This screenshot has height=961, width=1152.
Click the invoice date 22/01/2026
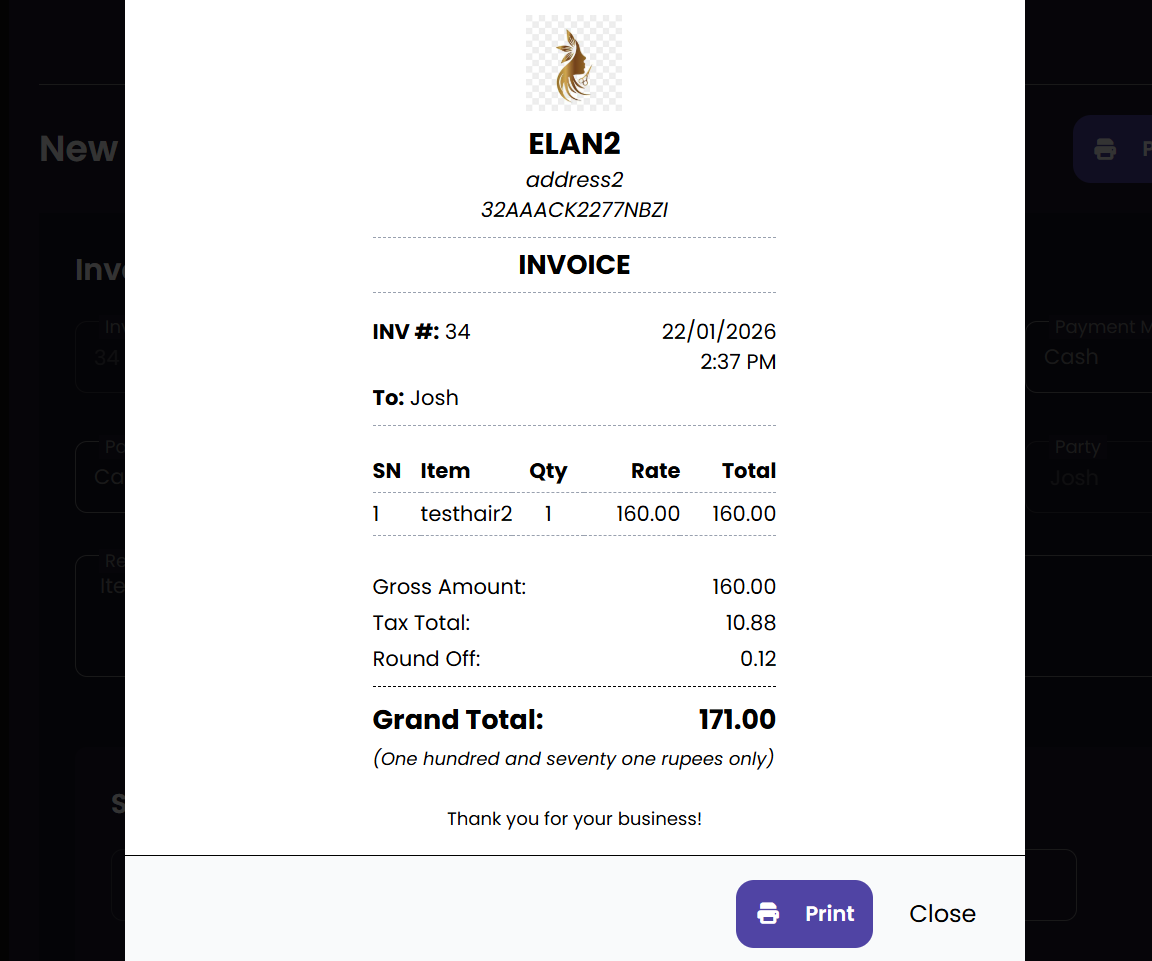(718, 331)
